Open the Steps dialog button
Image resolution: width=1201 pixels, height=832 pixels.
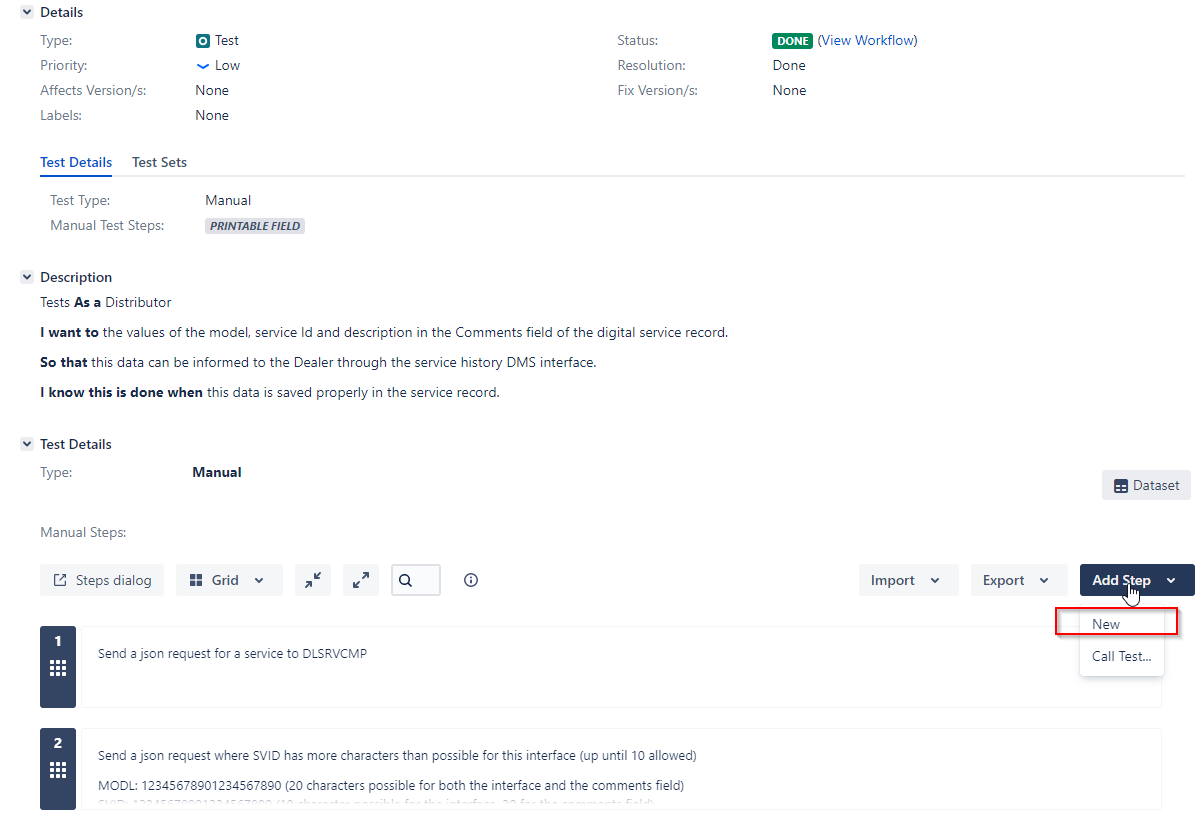pyautogui.click(x=102, y=580)
